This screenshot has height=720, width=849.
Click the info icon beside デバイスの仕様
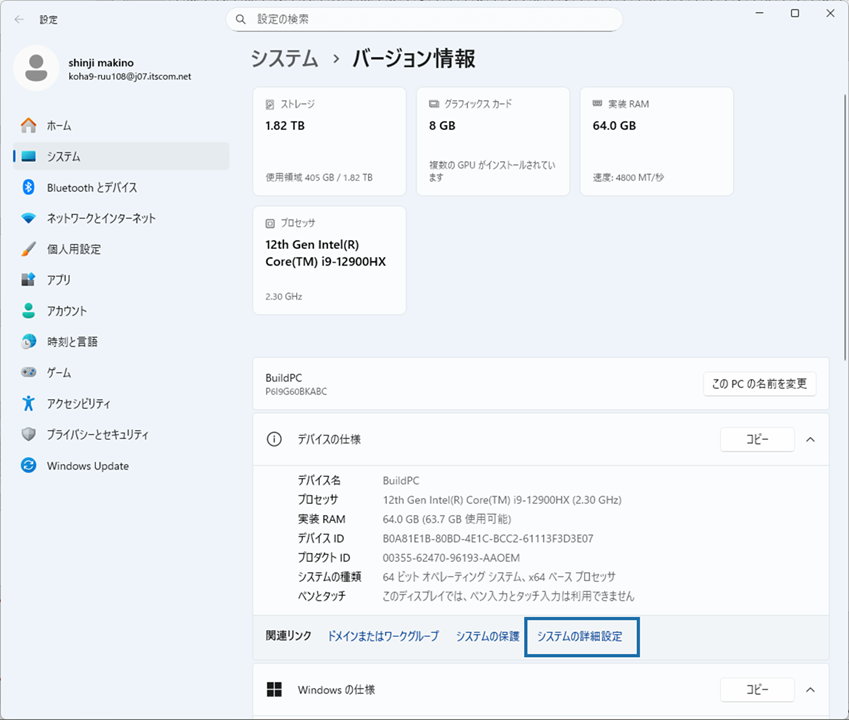pyautogui.click(x=275, y=439)
